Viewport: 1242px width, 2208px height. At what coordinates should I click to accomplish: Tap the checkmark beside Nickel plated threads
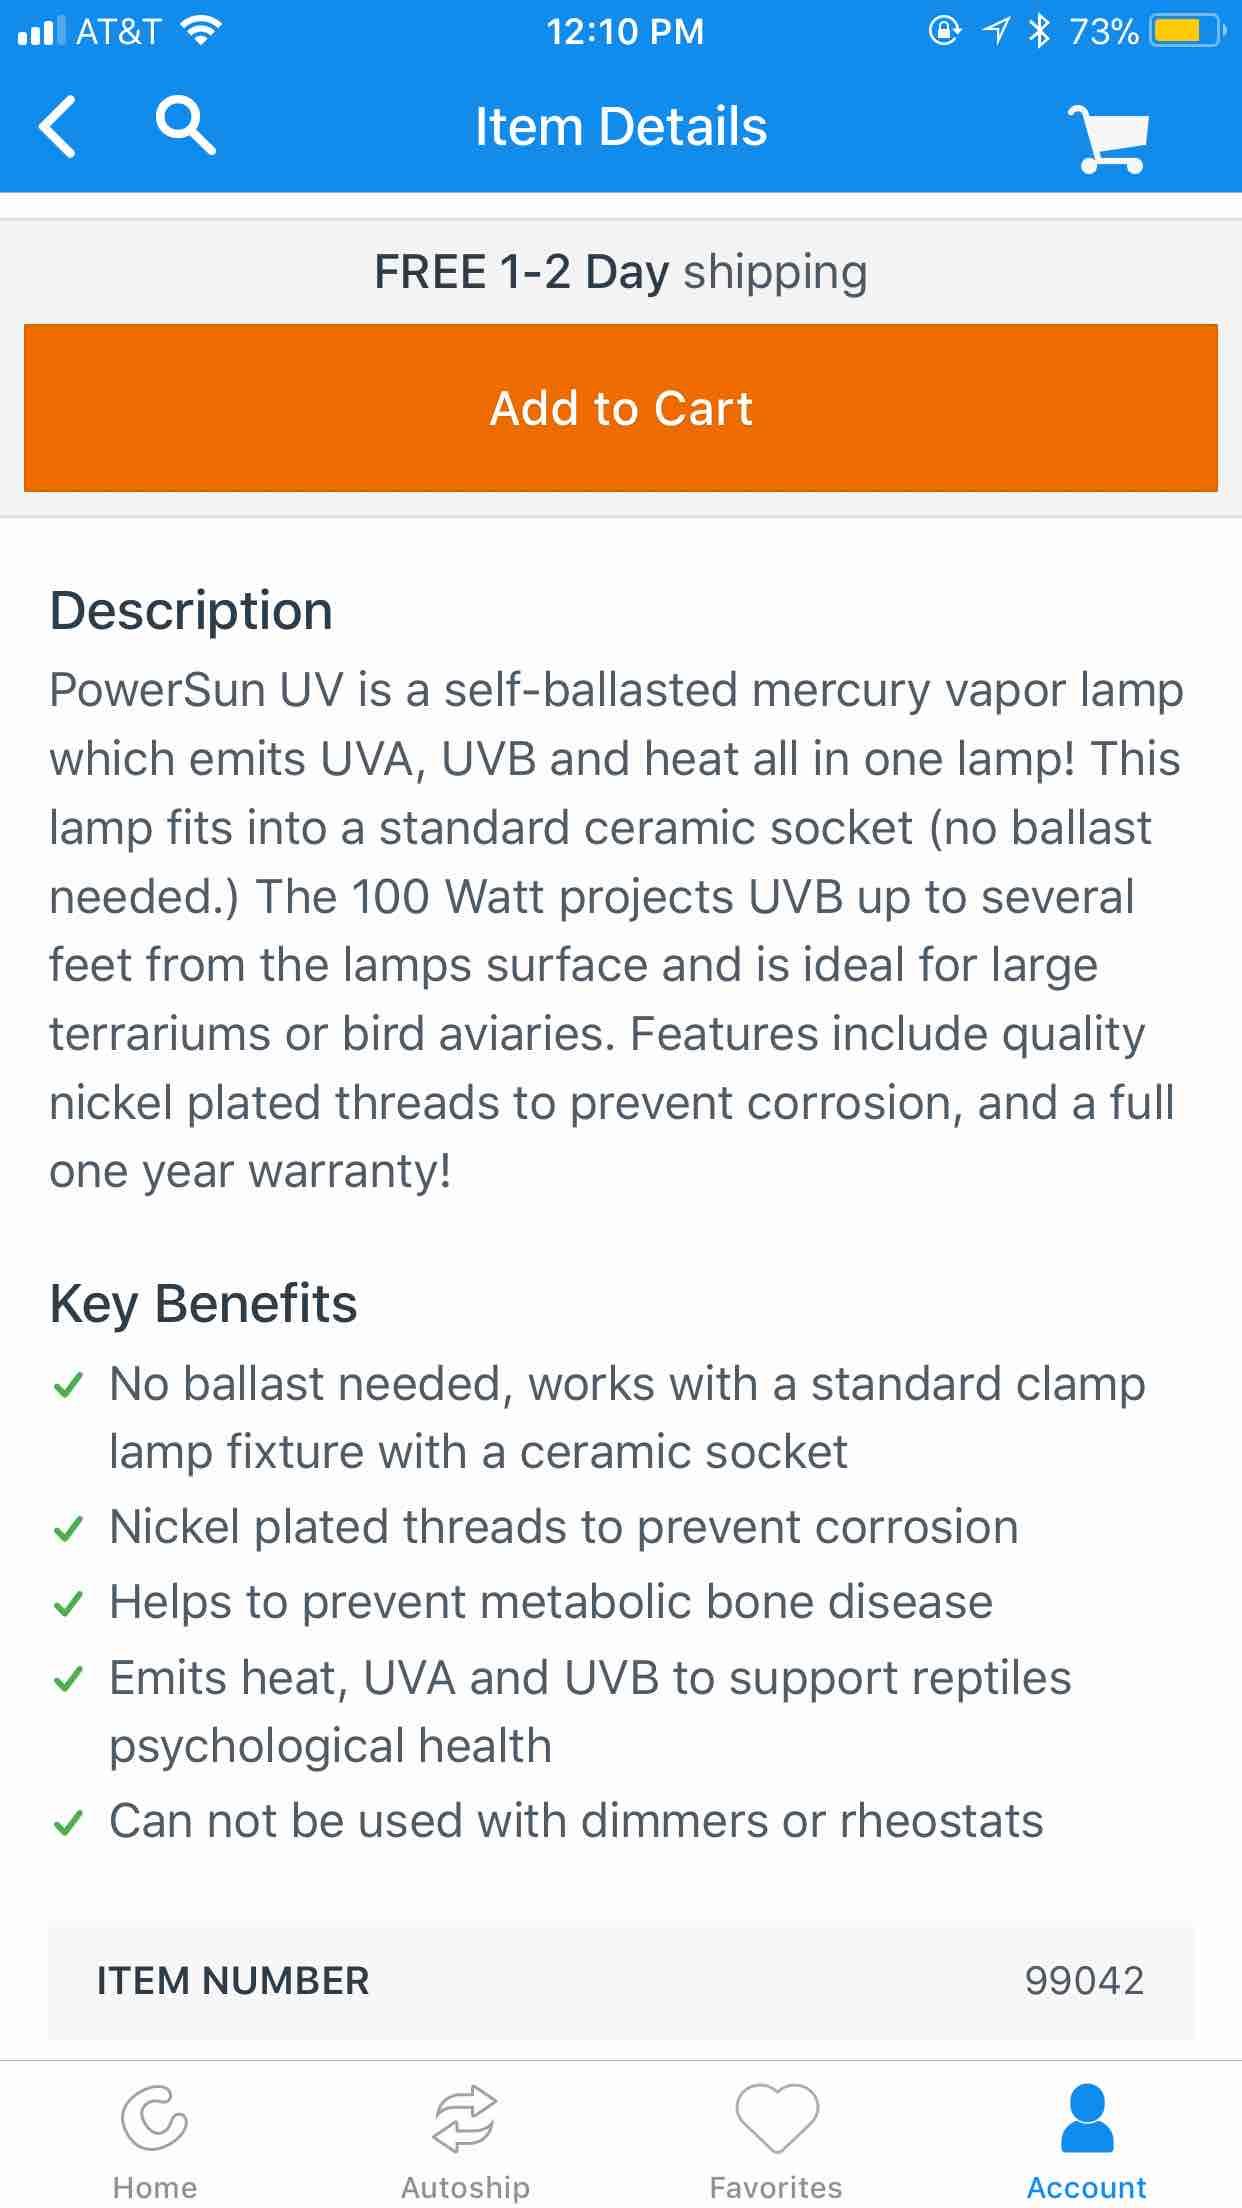(x=67, y=1529)
